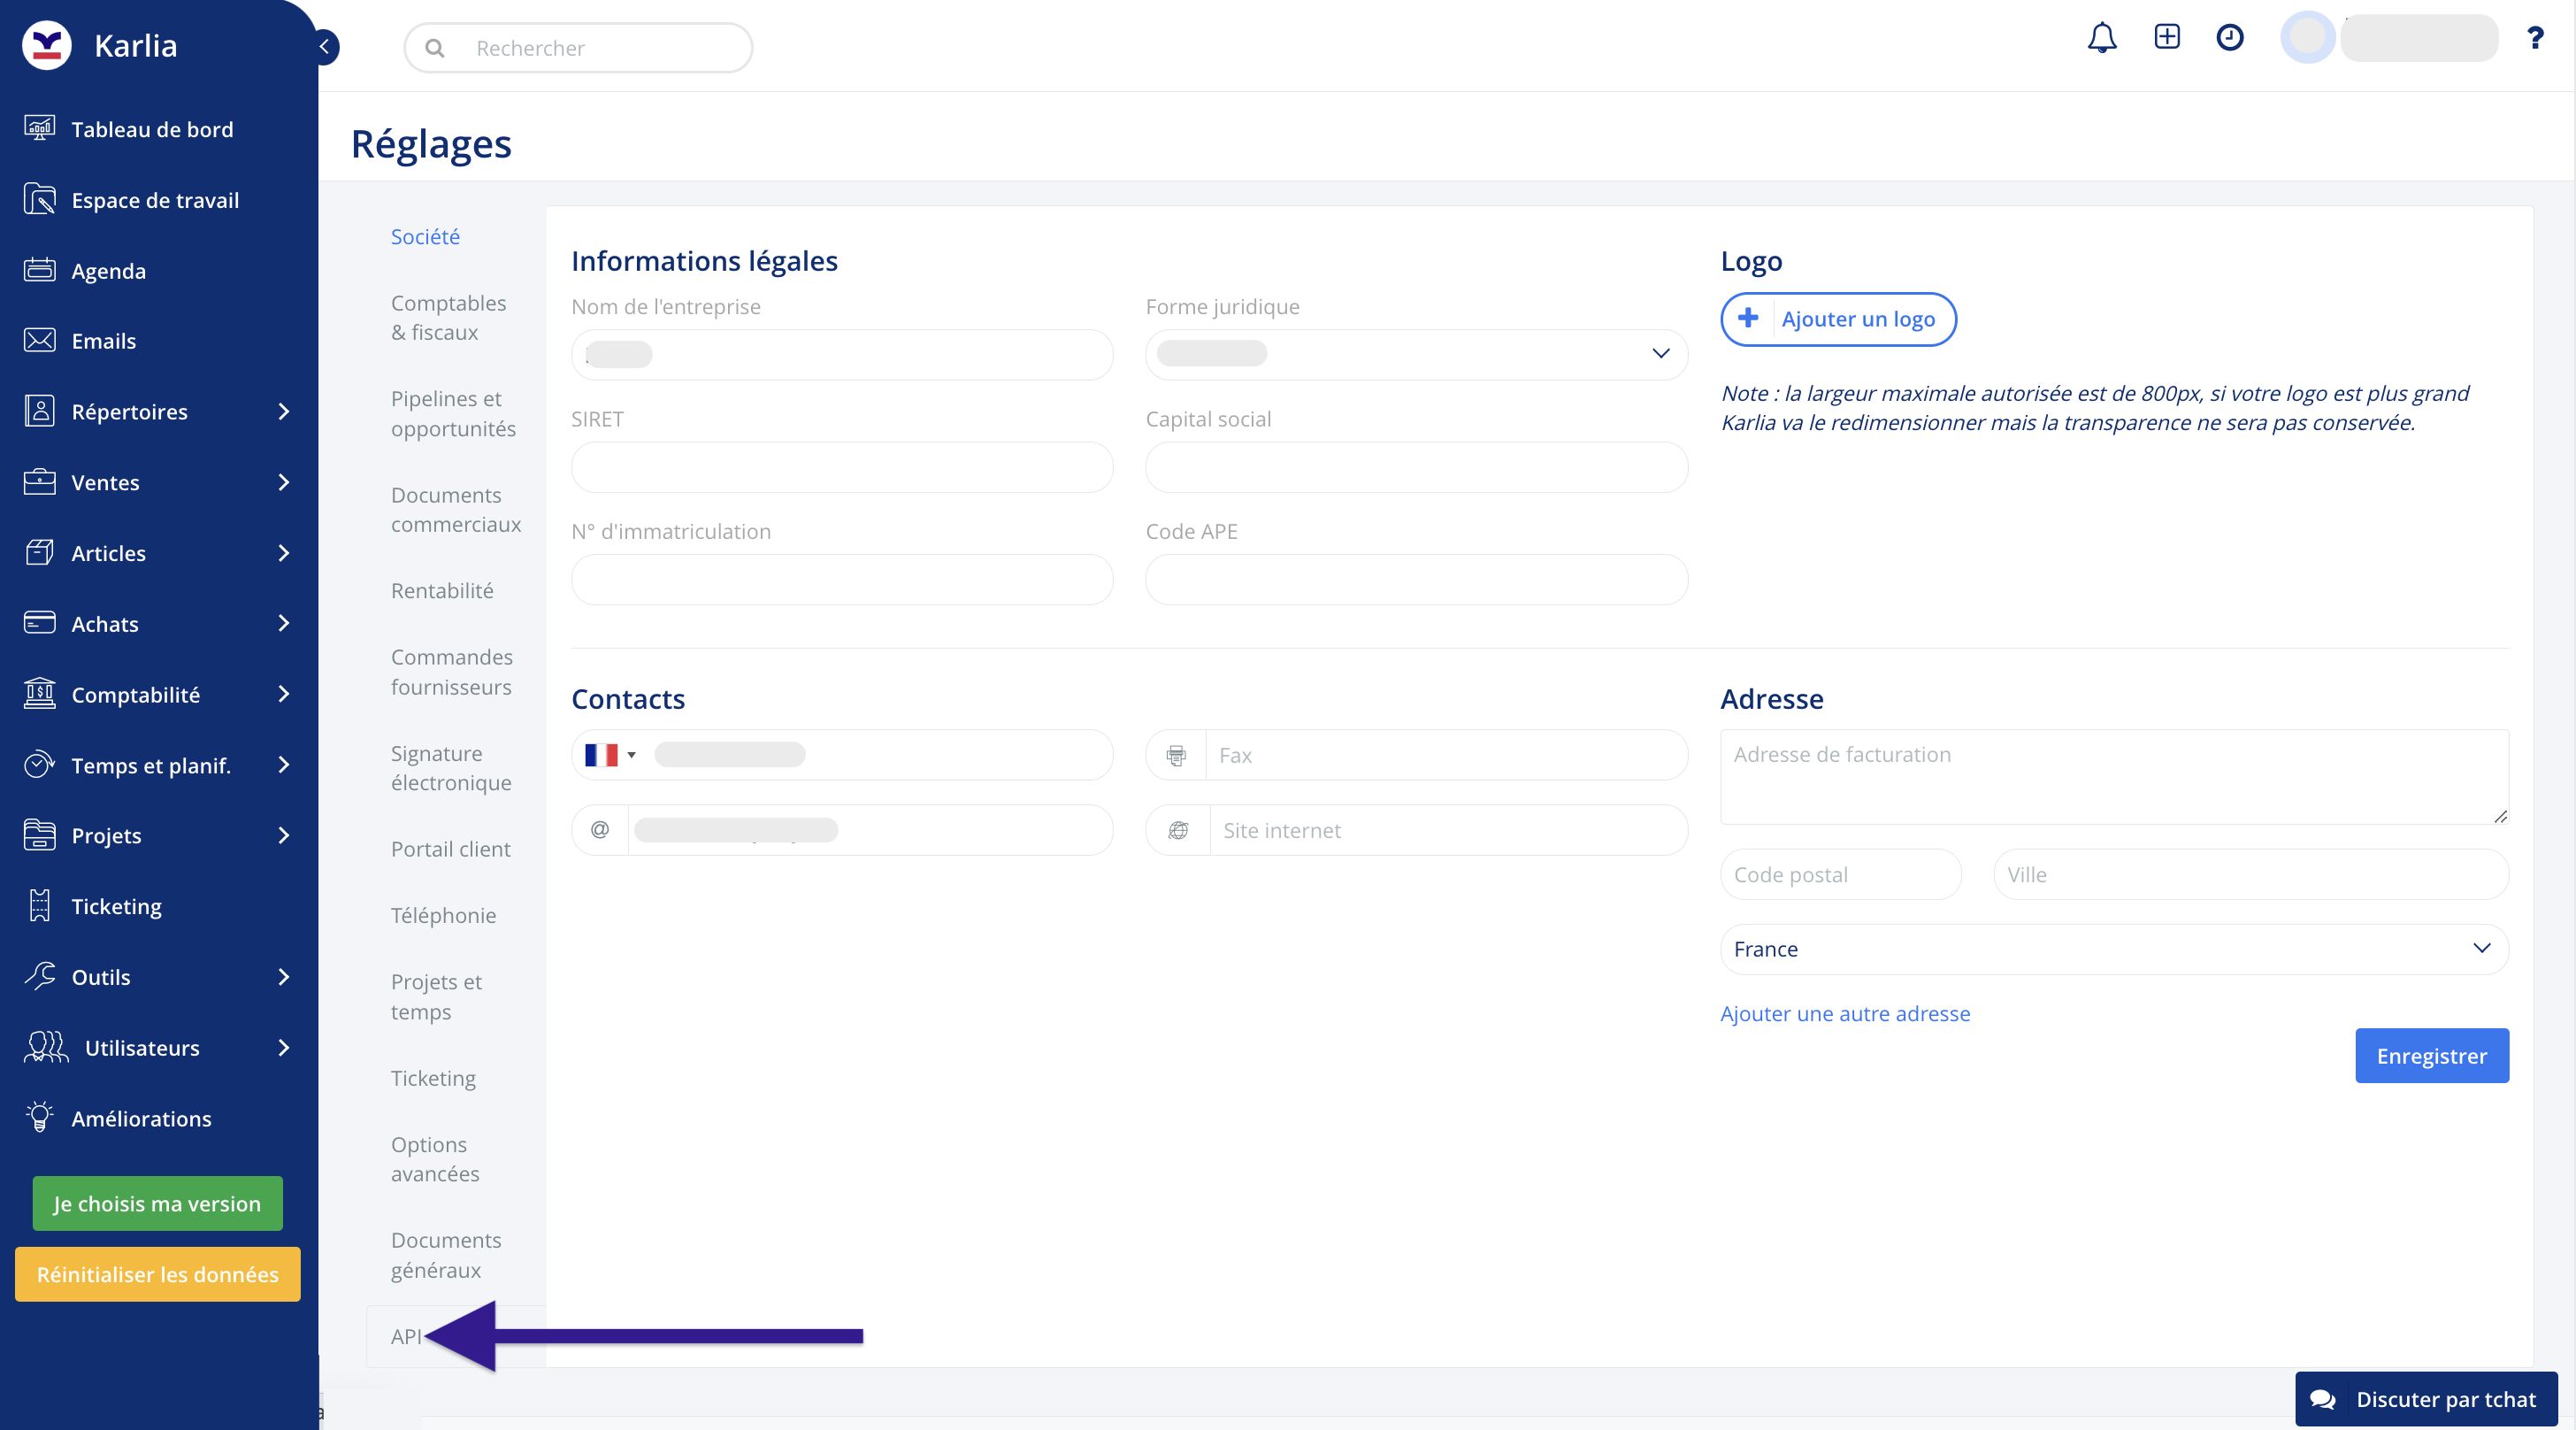Click the quick add plus icon
The width and height of the screenshot is (2576, 1430).
(x=2166, y=37)
